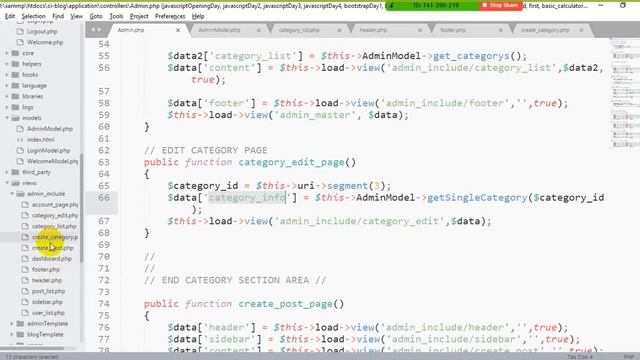This screenshot has height=360, width=640.
Task: Open the Tools menu
Action: (x=116, y=16)
